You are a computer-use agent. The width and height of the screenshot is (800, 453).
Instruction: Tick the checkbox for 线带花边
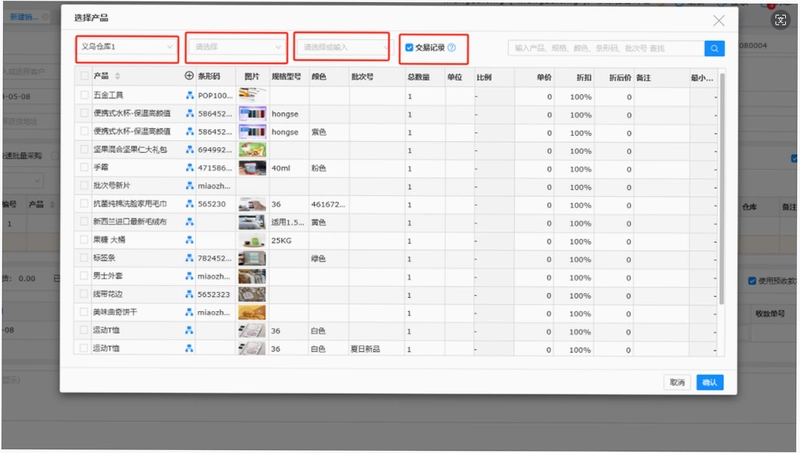(x=84, y=294)
